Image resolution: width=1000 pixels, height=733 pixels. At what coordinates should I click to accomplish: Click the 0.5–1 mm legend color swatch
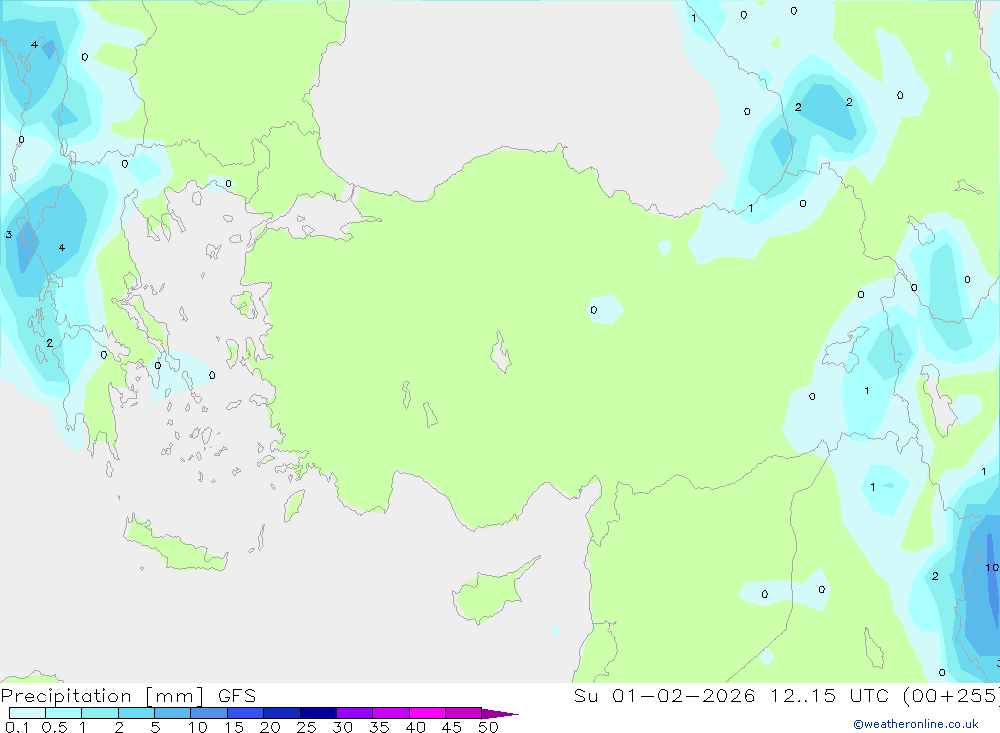63,713
